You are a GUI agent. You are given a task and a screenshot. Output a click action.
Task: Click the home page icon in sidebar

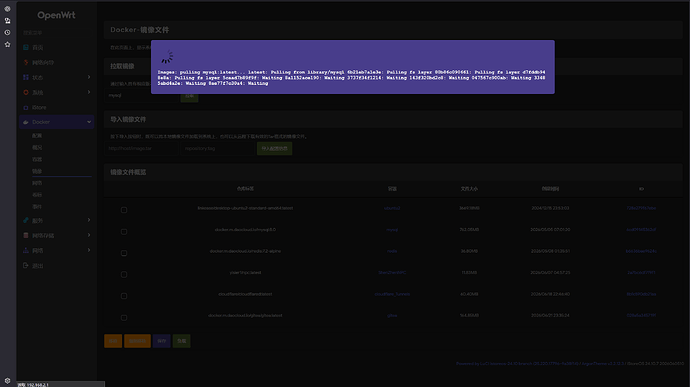click(26, 48)
